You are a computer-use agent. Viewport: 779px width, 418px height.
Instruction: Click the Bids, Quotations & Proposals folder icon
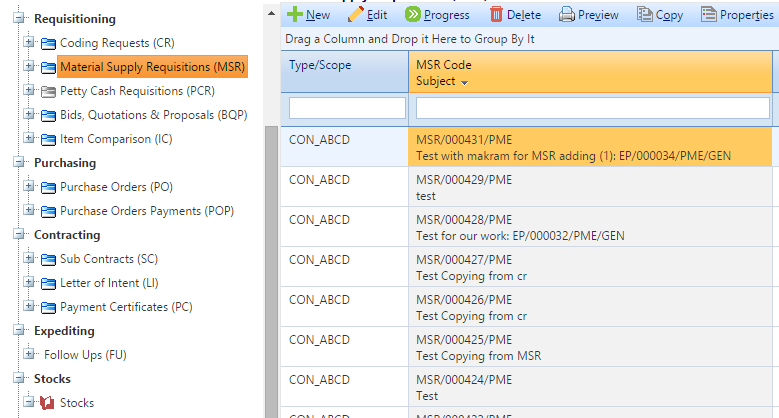48,116
